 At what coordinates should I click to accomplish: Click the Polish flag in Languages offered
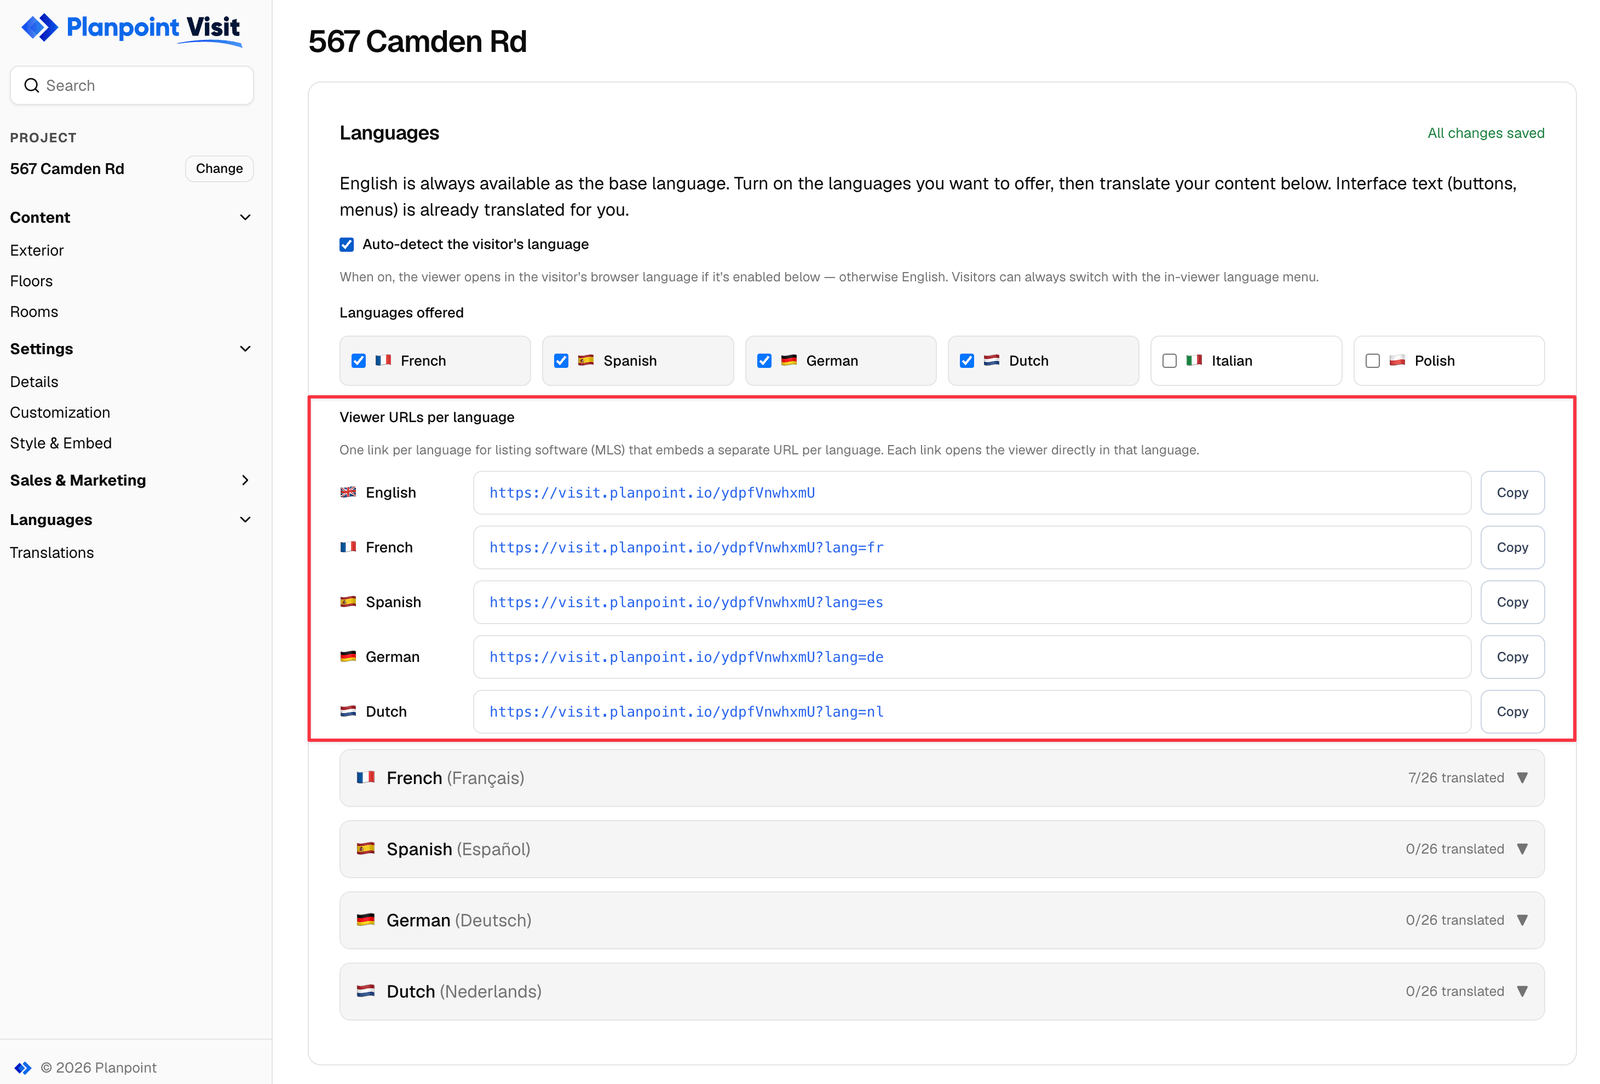[x=1397, y=361]
